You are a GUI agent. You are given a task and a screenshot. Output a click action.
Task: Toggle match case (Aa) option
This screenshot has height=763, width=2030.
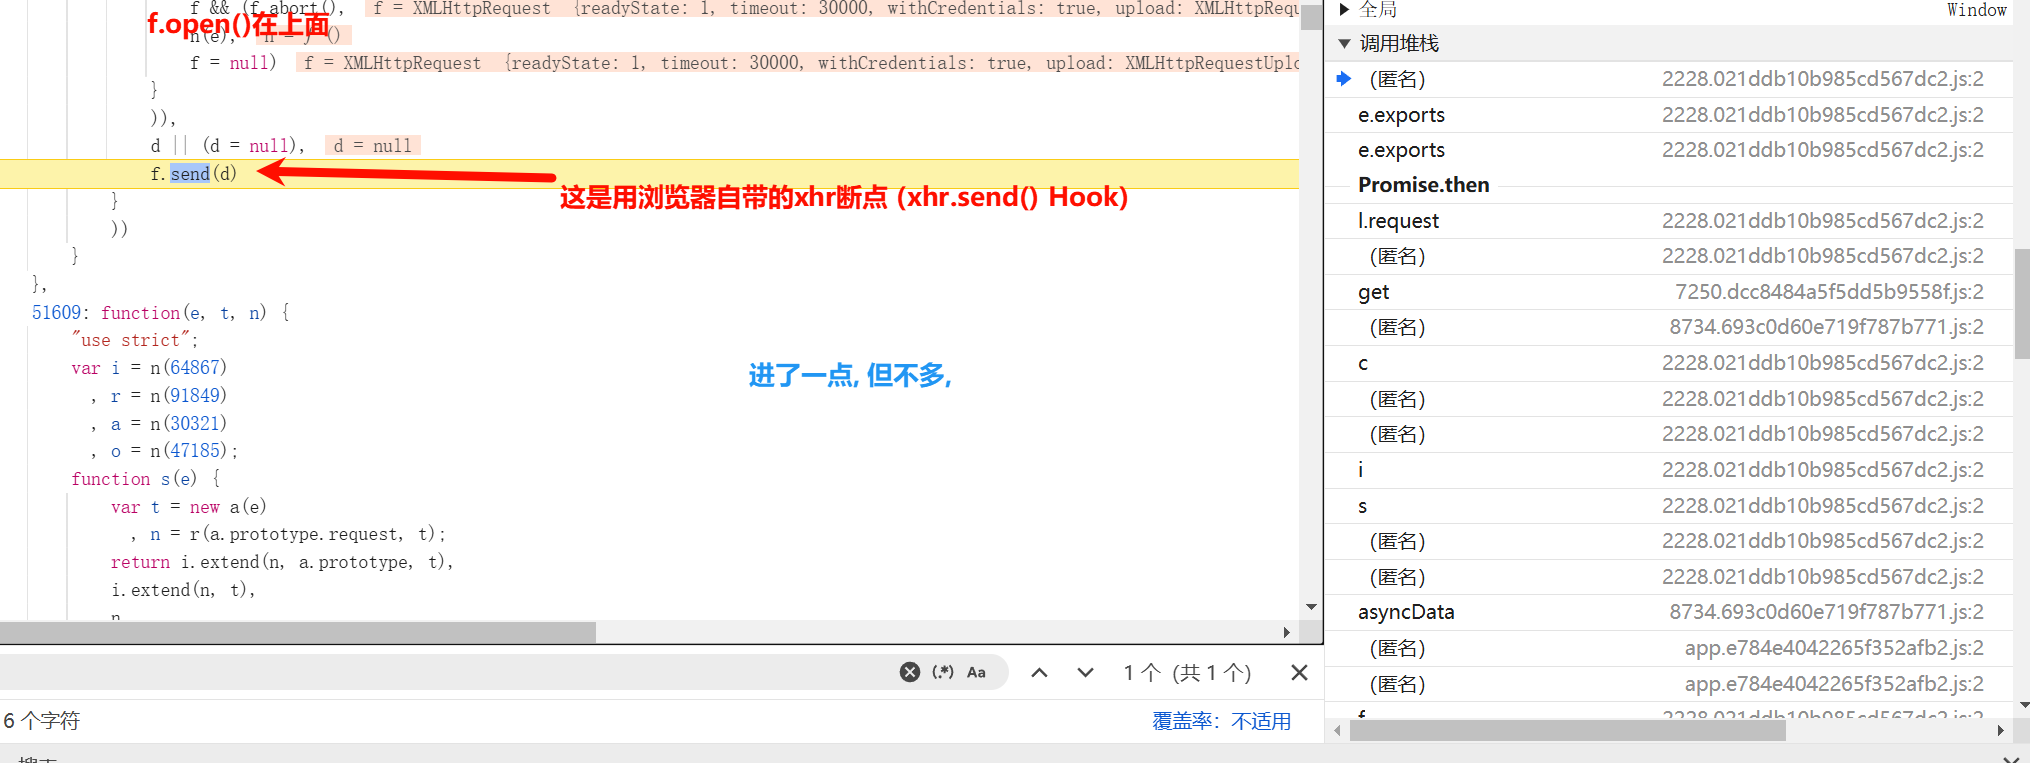coord(976,672)
